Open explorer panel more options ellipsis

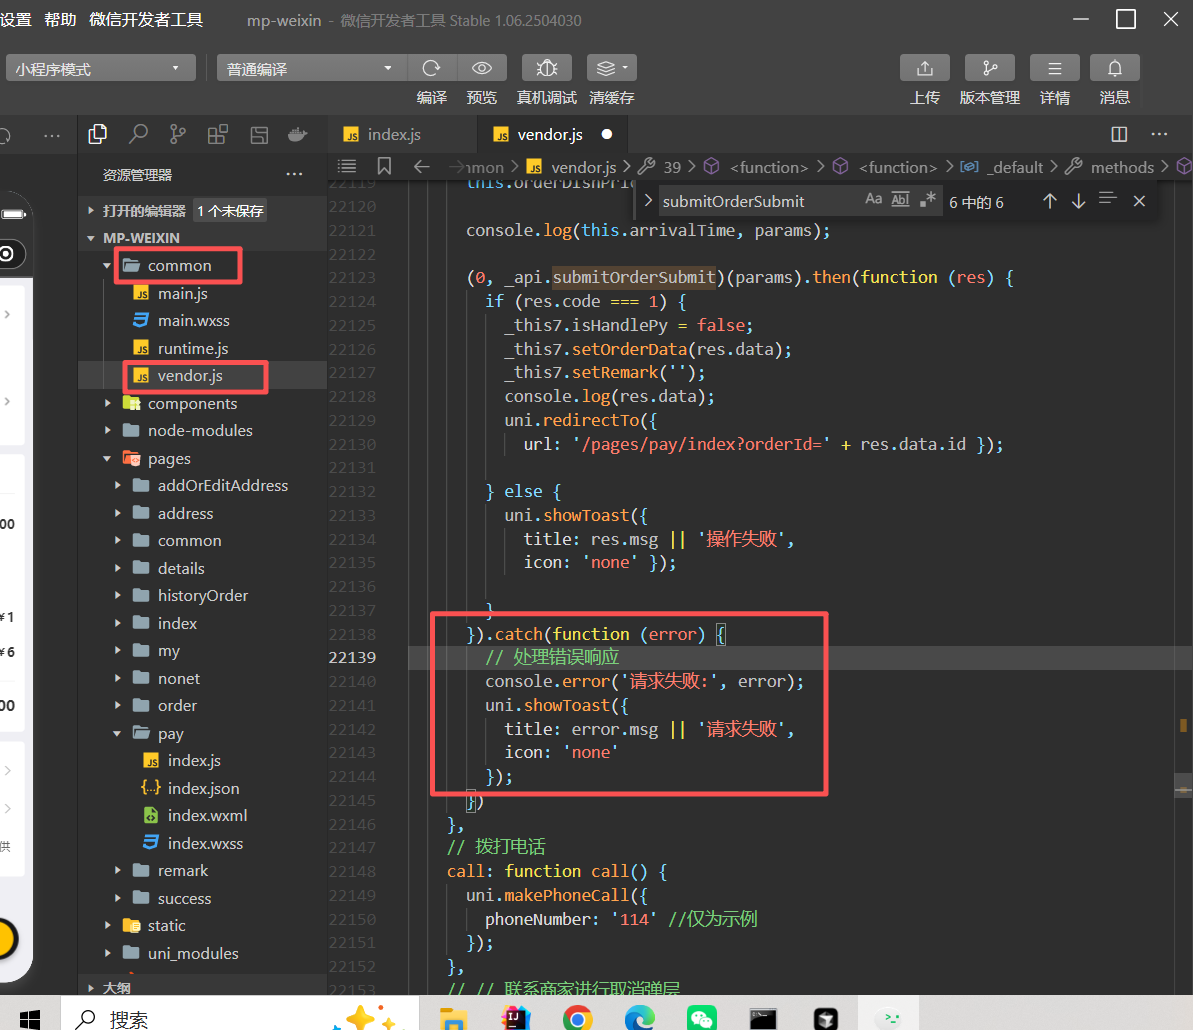pos(294,174)
